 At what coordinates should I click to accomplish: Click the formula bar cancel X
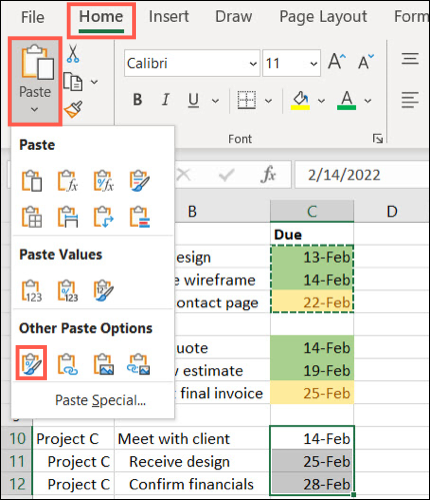[x=184, y=175]
